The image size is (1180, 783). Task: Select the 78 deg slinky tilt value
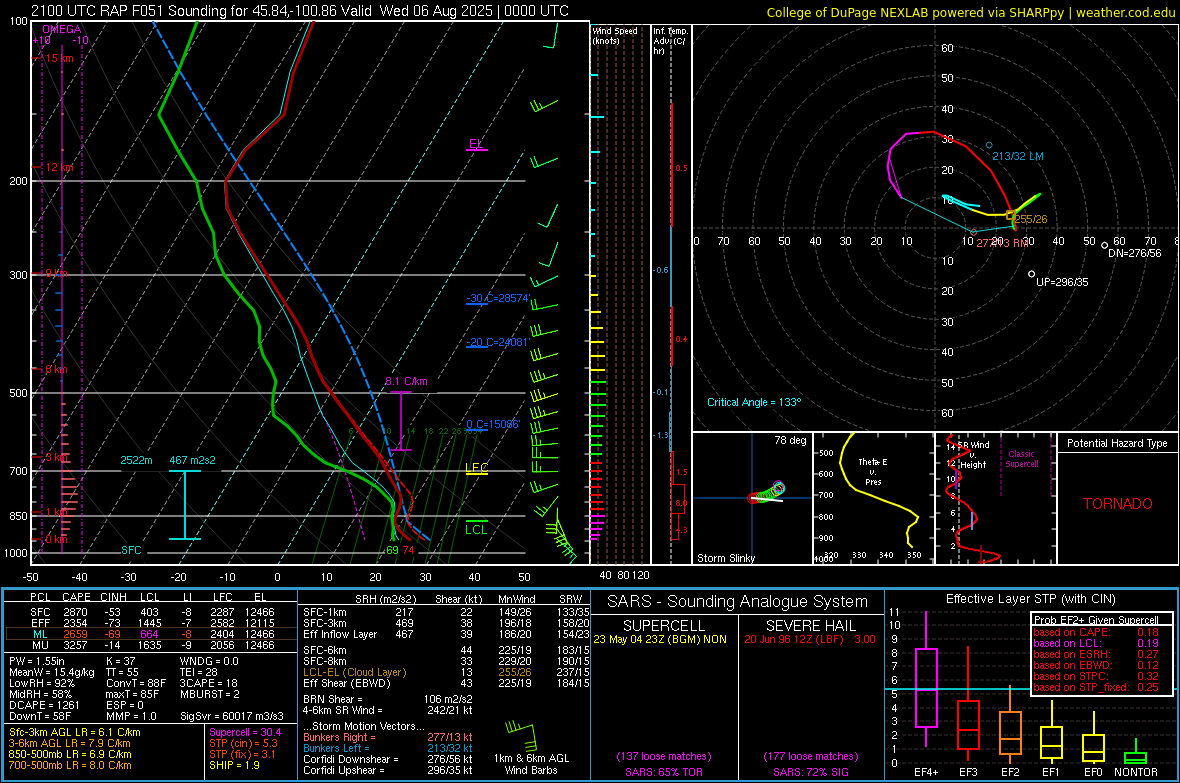(790, 440)
